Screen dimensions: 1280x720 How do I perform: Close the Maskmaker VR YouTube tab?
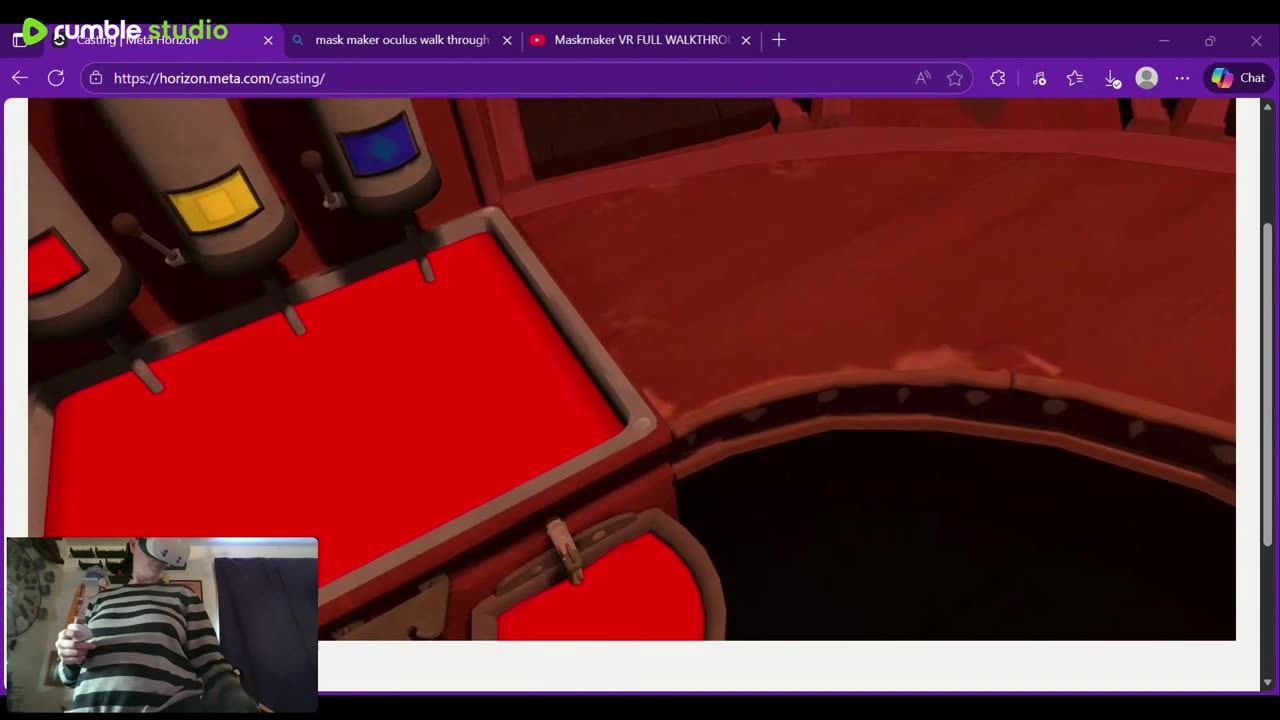tap(746, 40)
